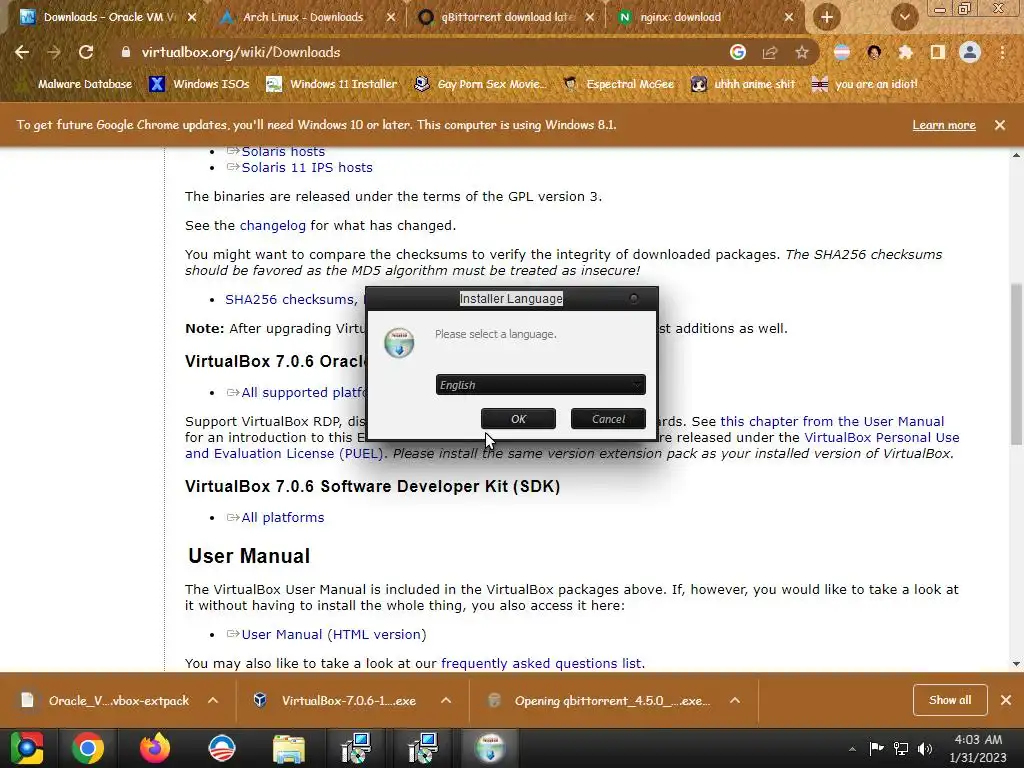Show hidden system tray icons

coord(852,749)
